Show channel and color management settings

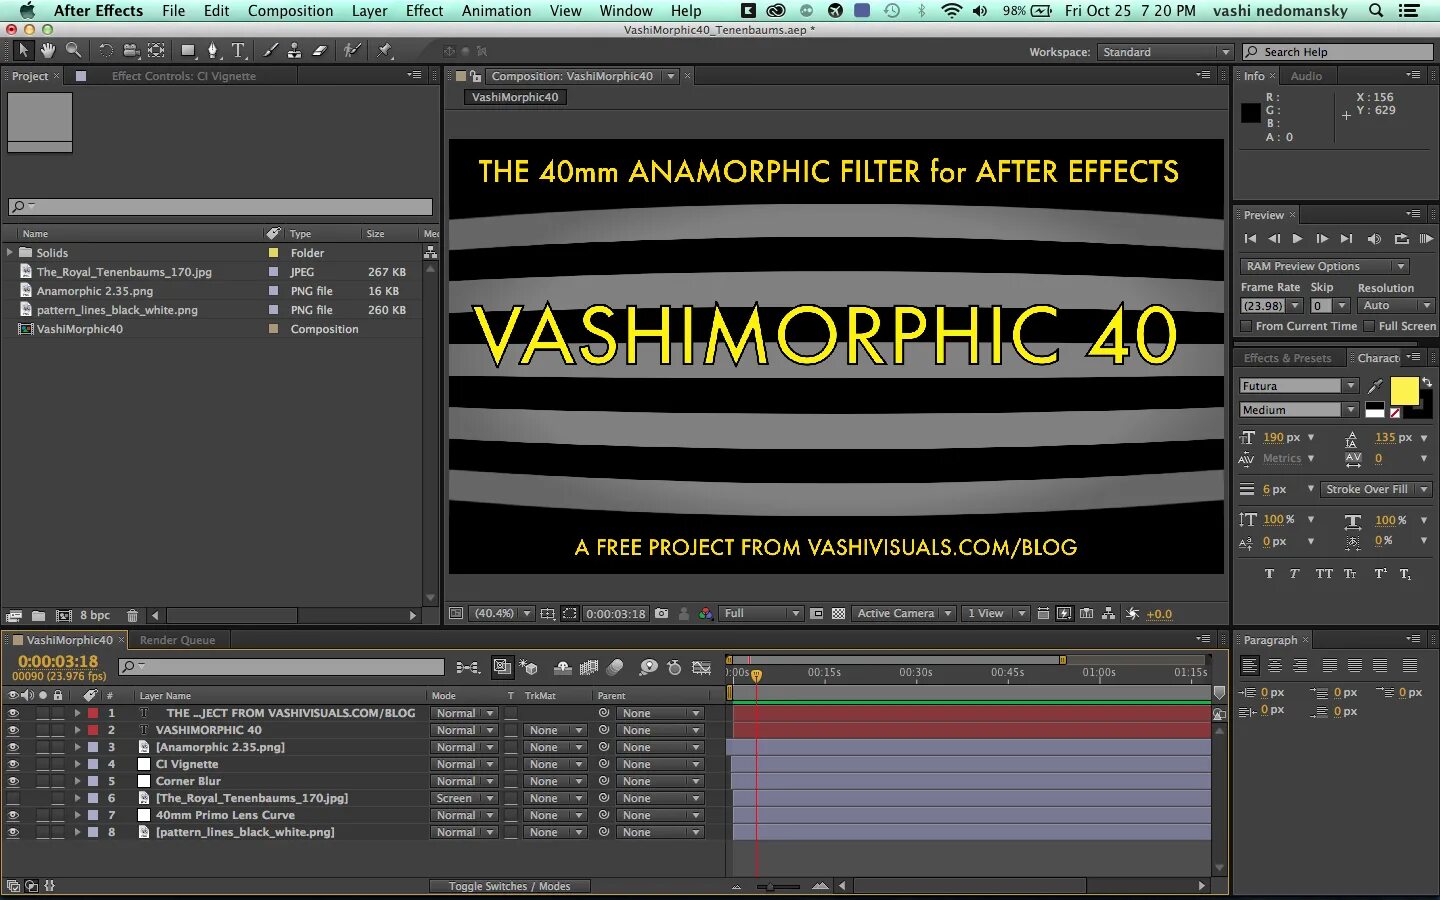point(706,613)
